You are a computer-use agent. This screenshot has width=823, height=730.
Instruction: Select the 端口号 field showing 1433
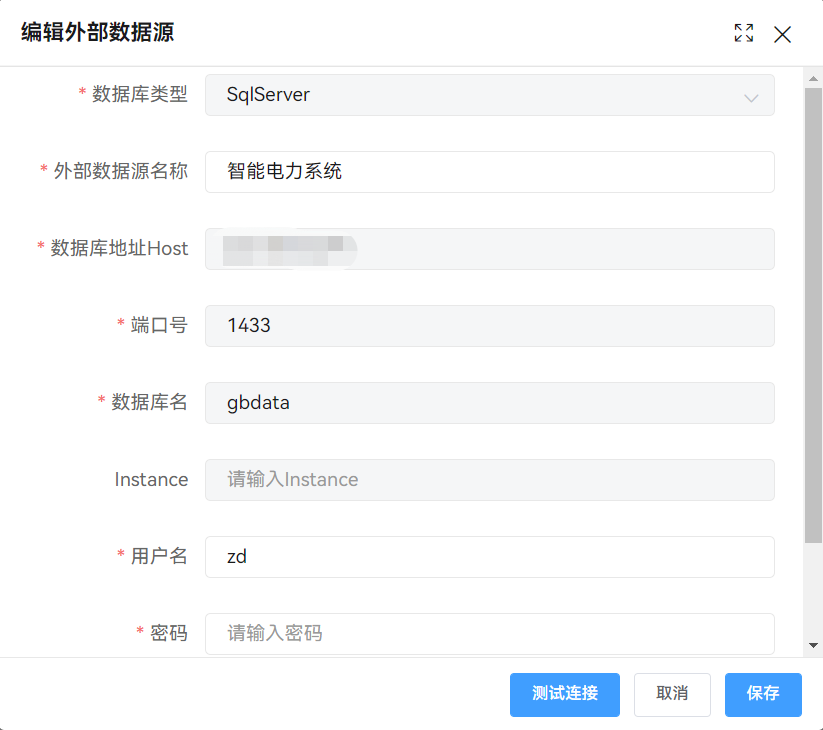[489, 326]
